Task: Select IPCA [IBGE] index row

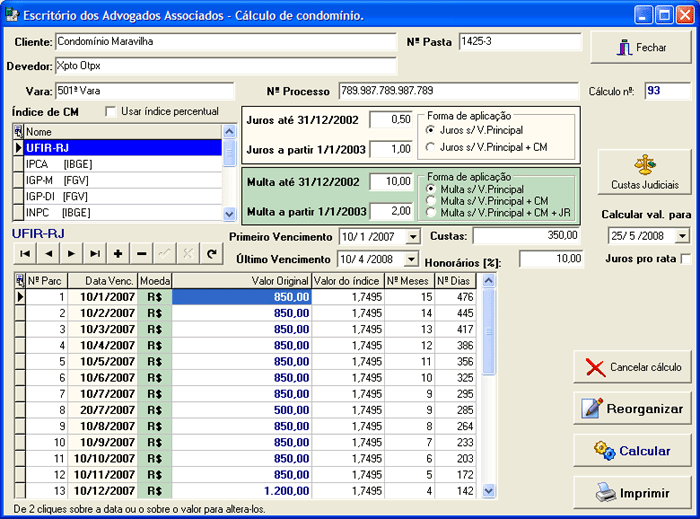Action: coord(123,164)
